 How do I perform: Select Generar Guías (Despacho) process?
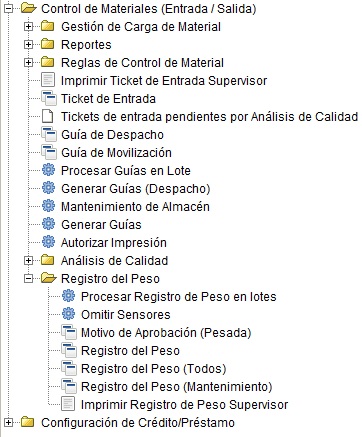[x=136, y=189]
